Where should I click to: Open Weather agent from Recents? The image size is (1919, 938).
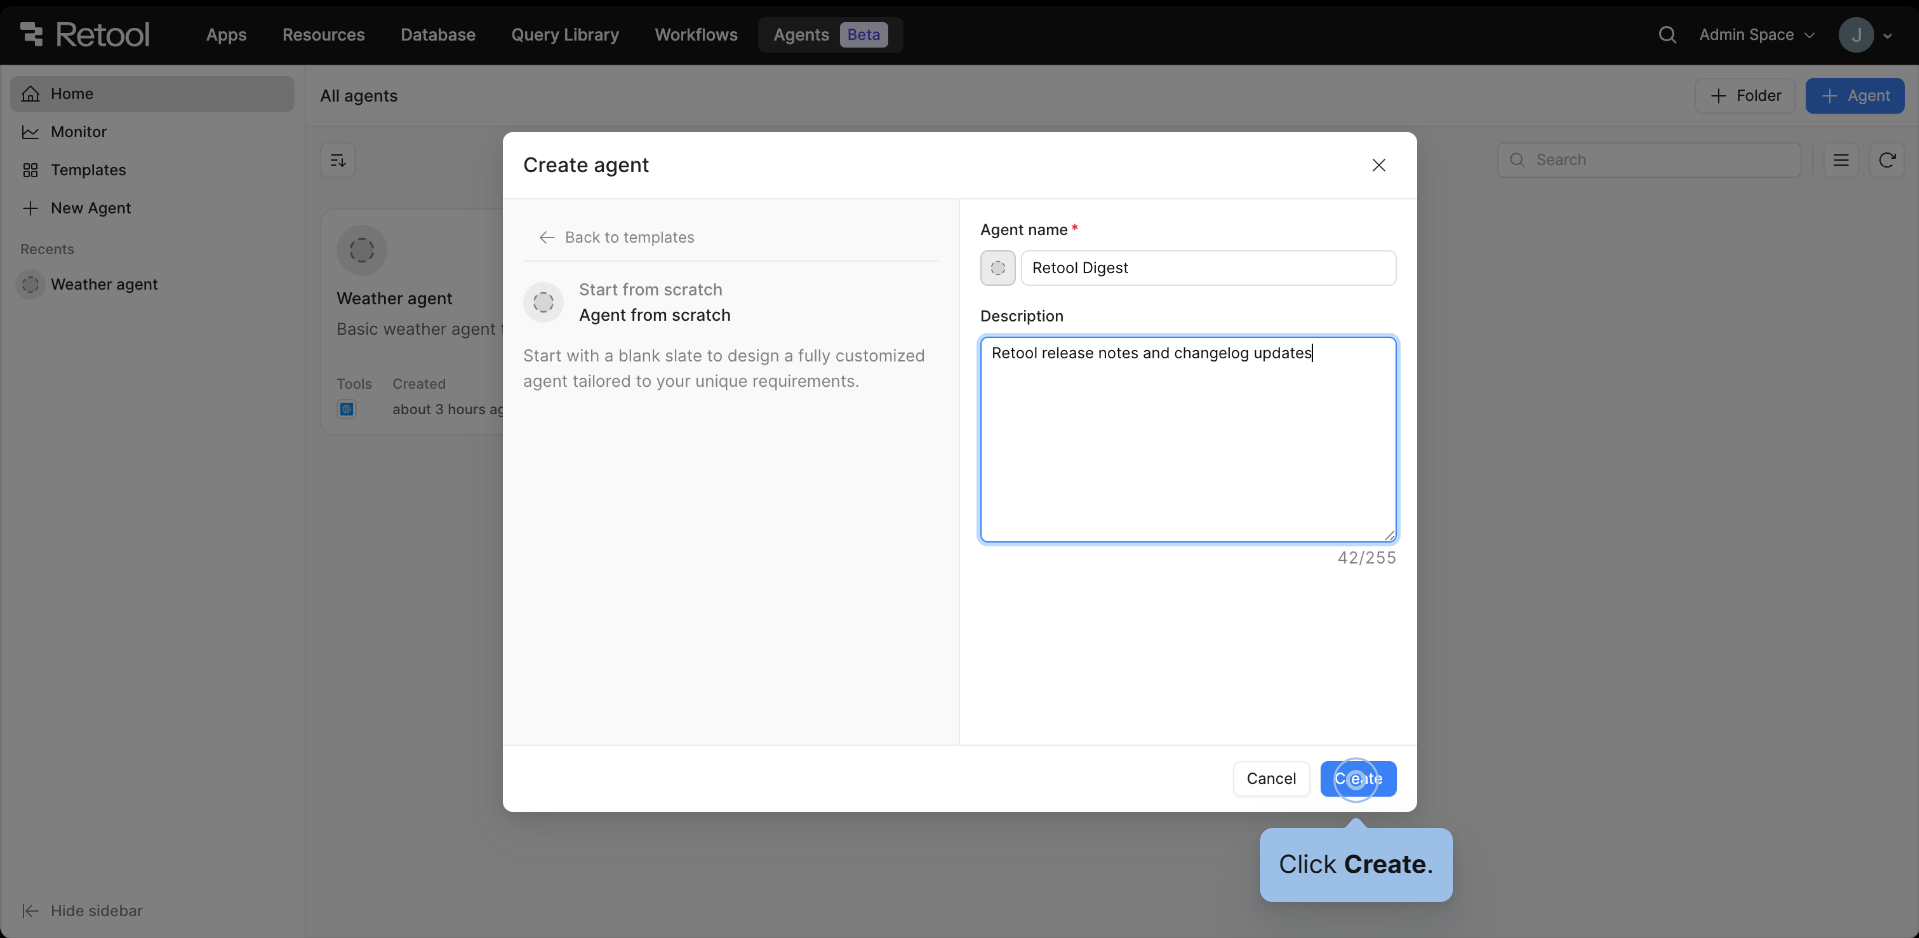coord(152,285)
